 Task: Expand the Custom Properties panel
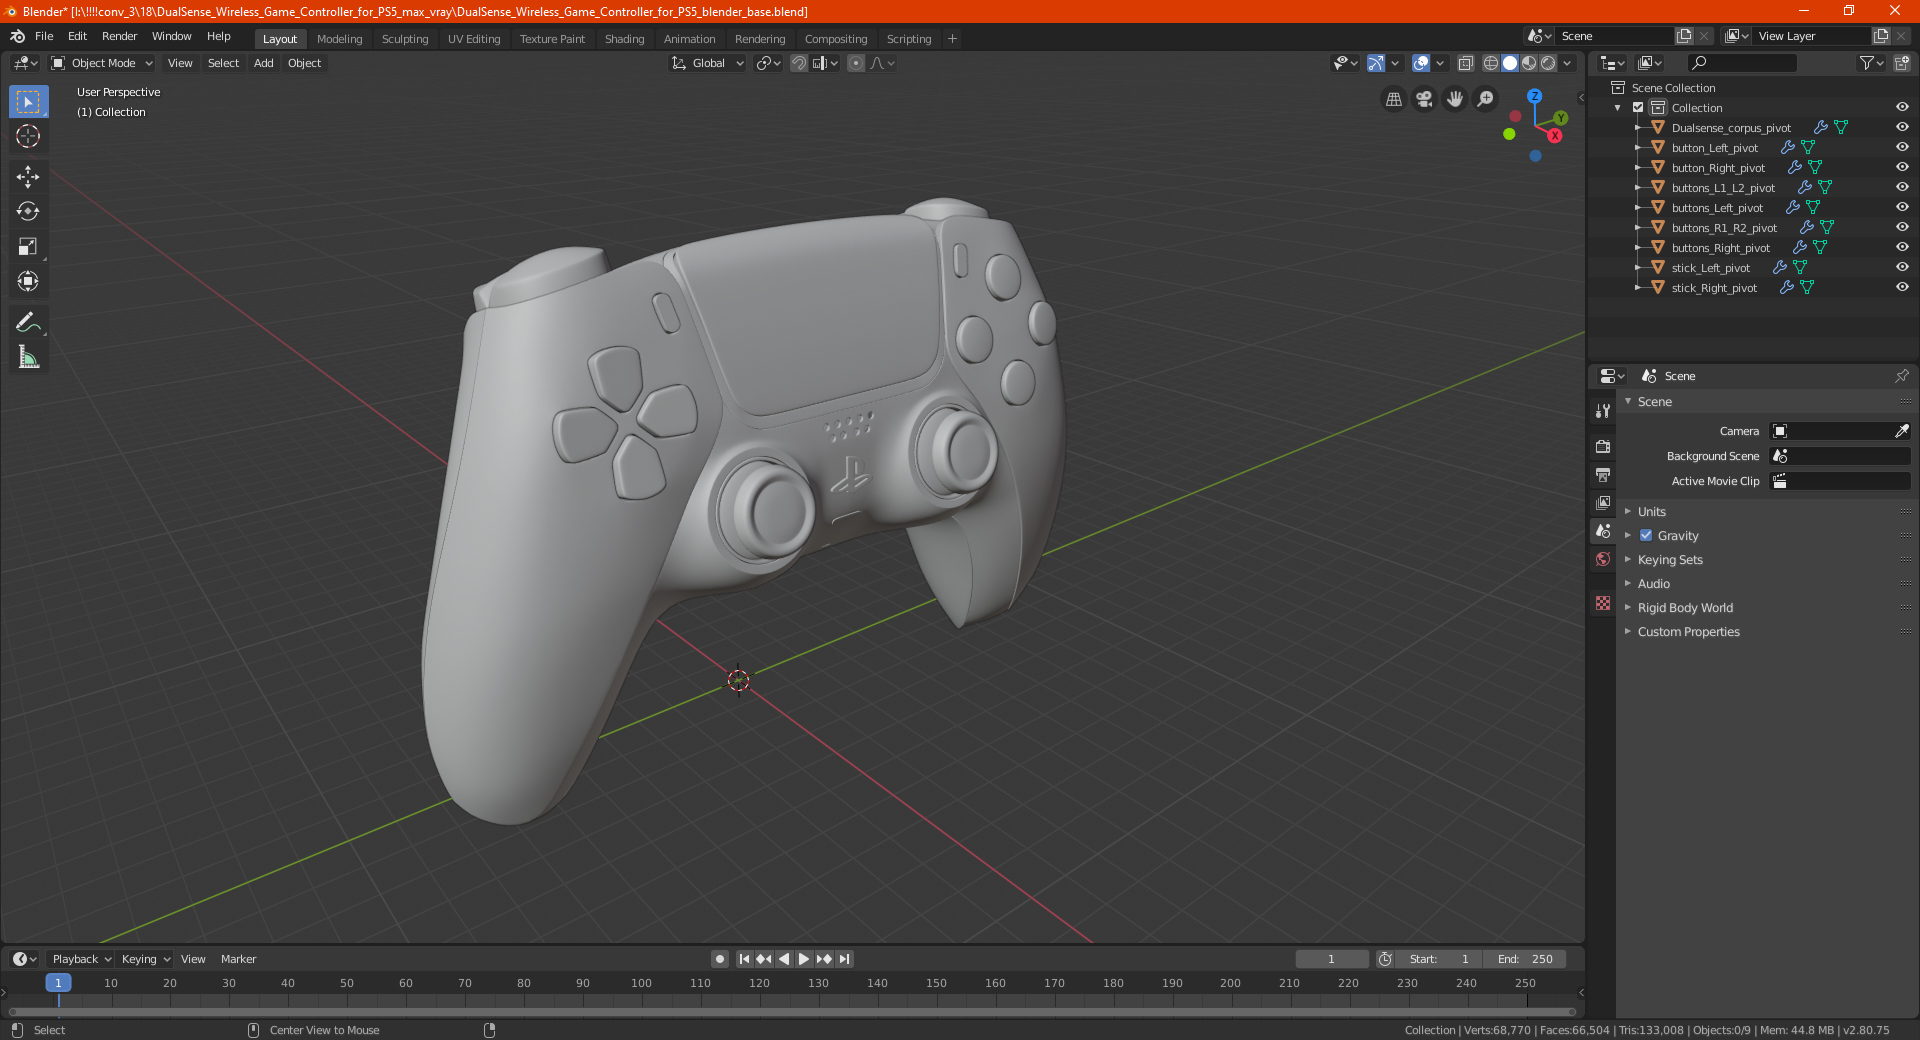pos(1688,632)
